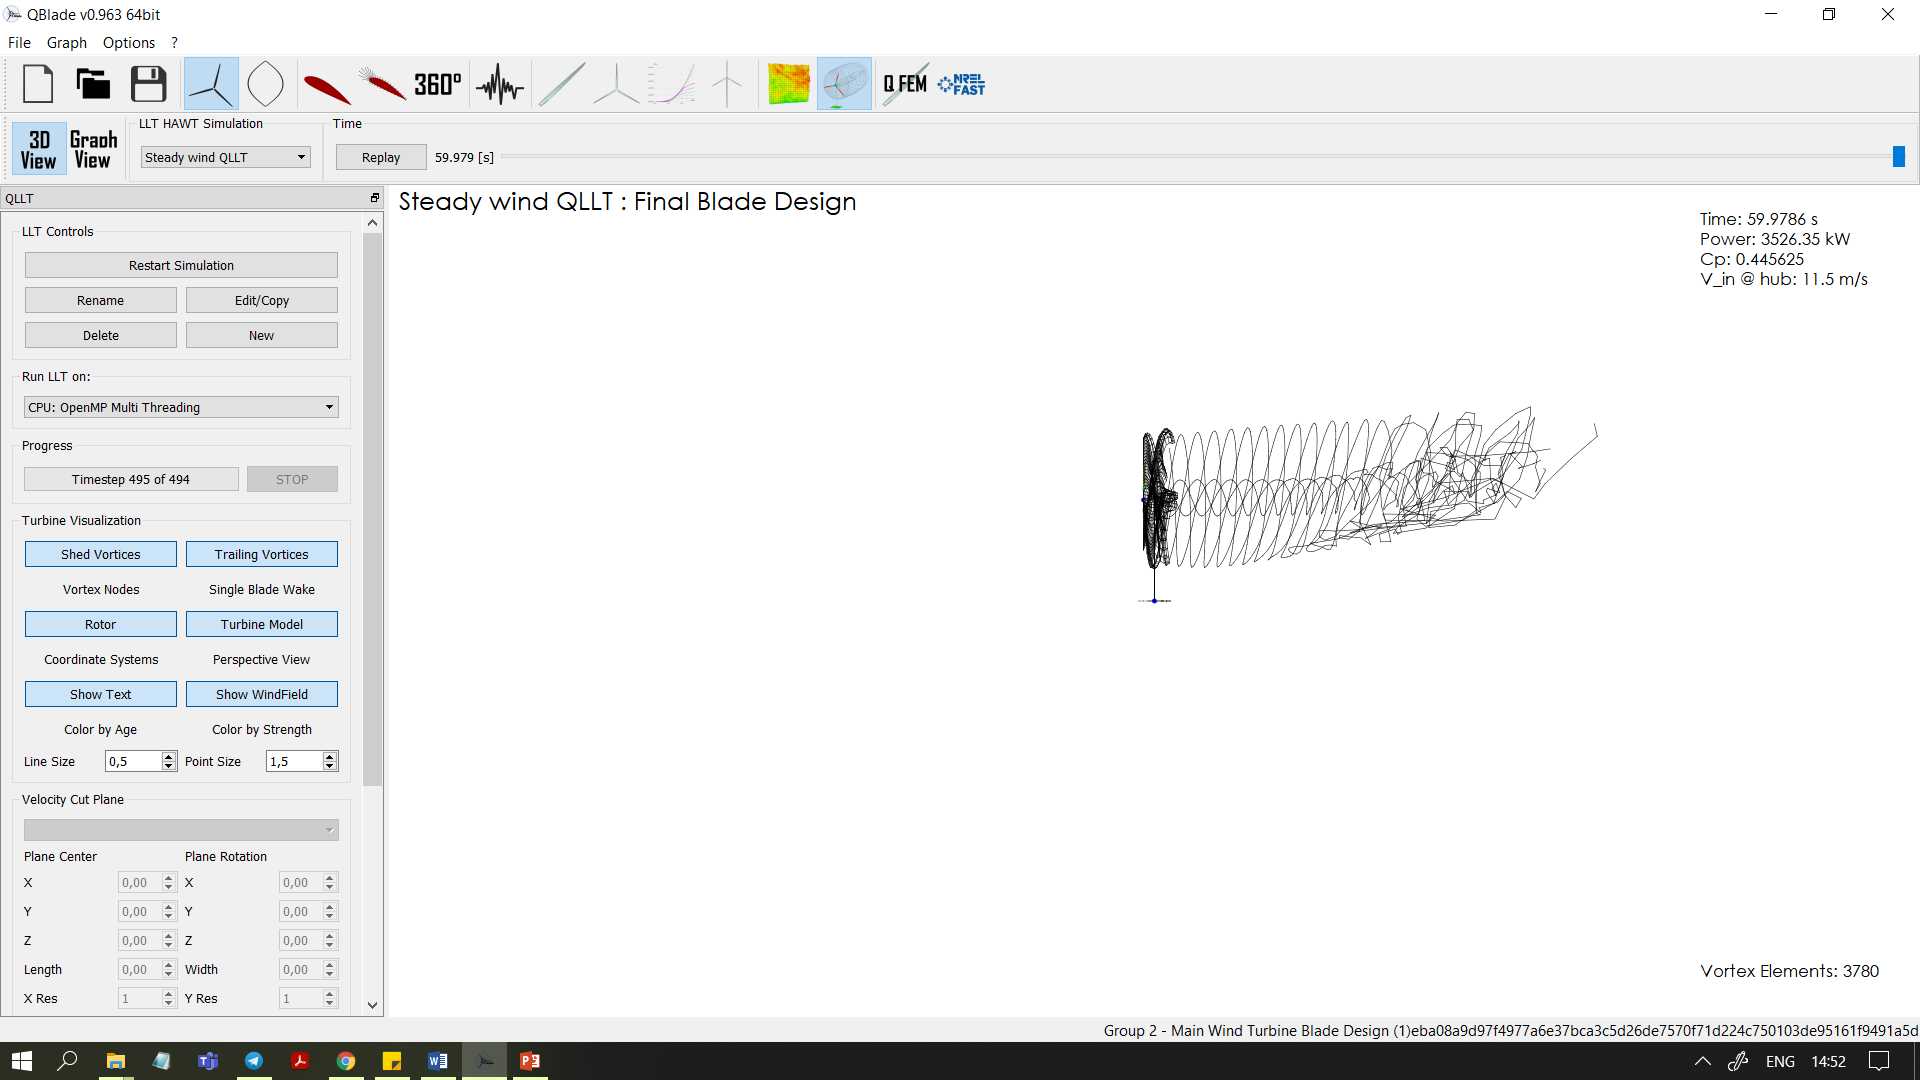
Task: Open the QFEM structural module
Action: click(905, 84)
